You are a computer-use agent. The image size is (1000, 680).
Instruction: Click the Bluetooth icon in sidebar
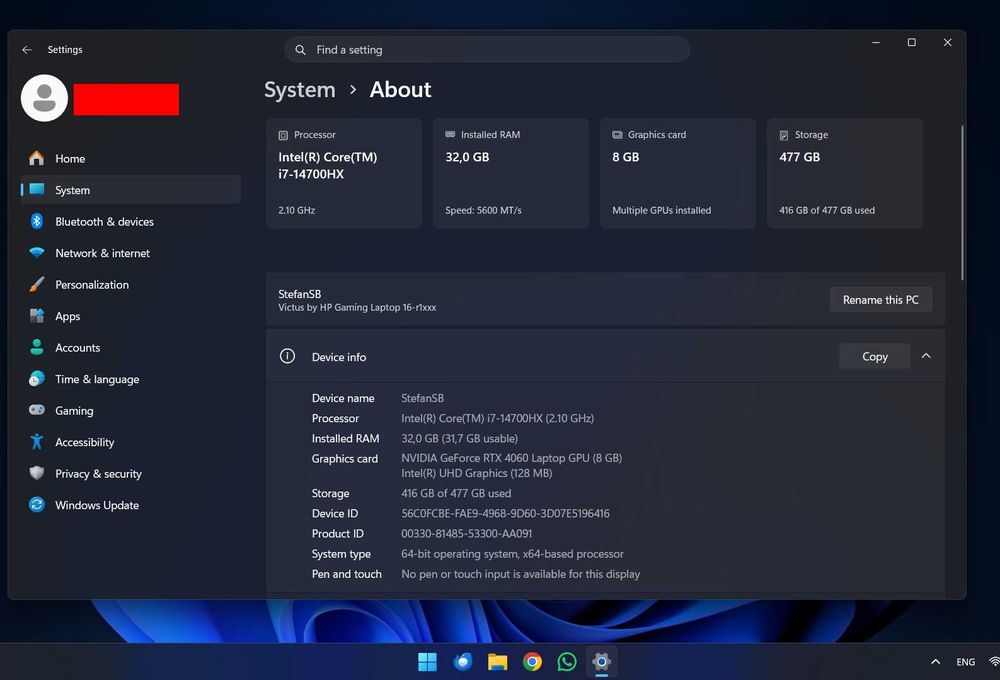(37, 221)
